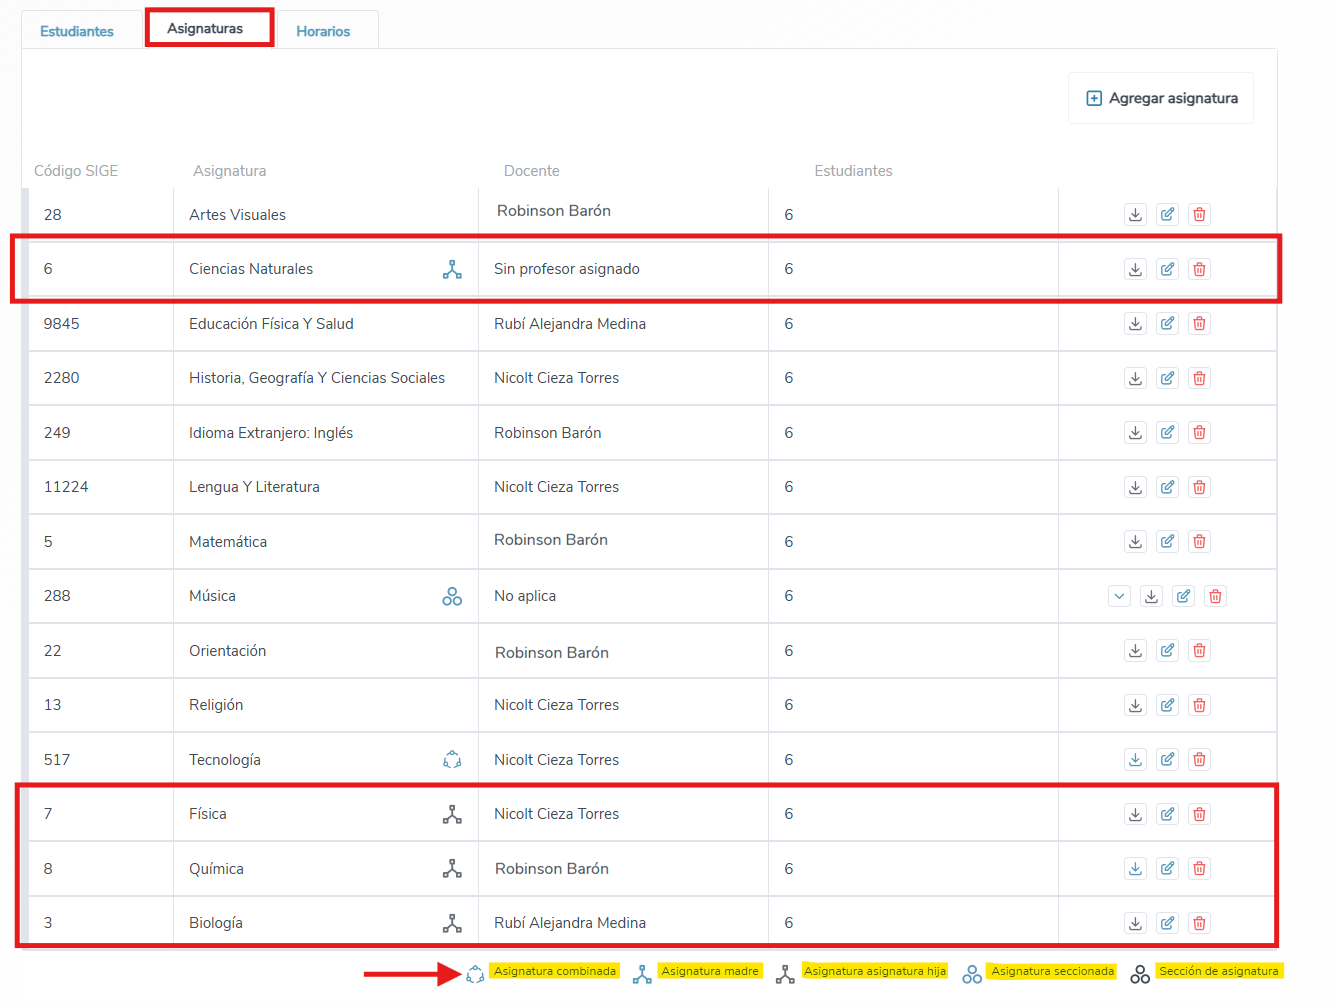Download the Tecnología subject
1332x1005 pixels.
pyautogui.click(x=1135, y=759)
